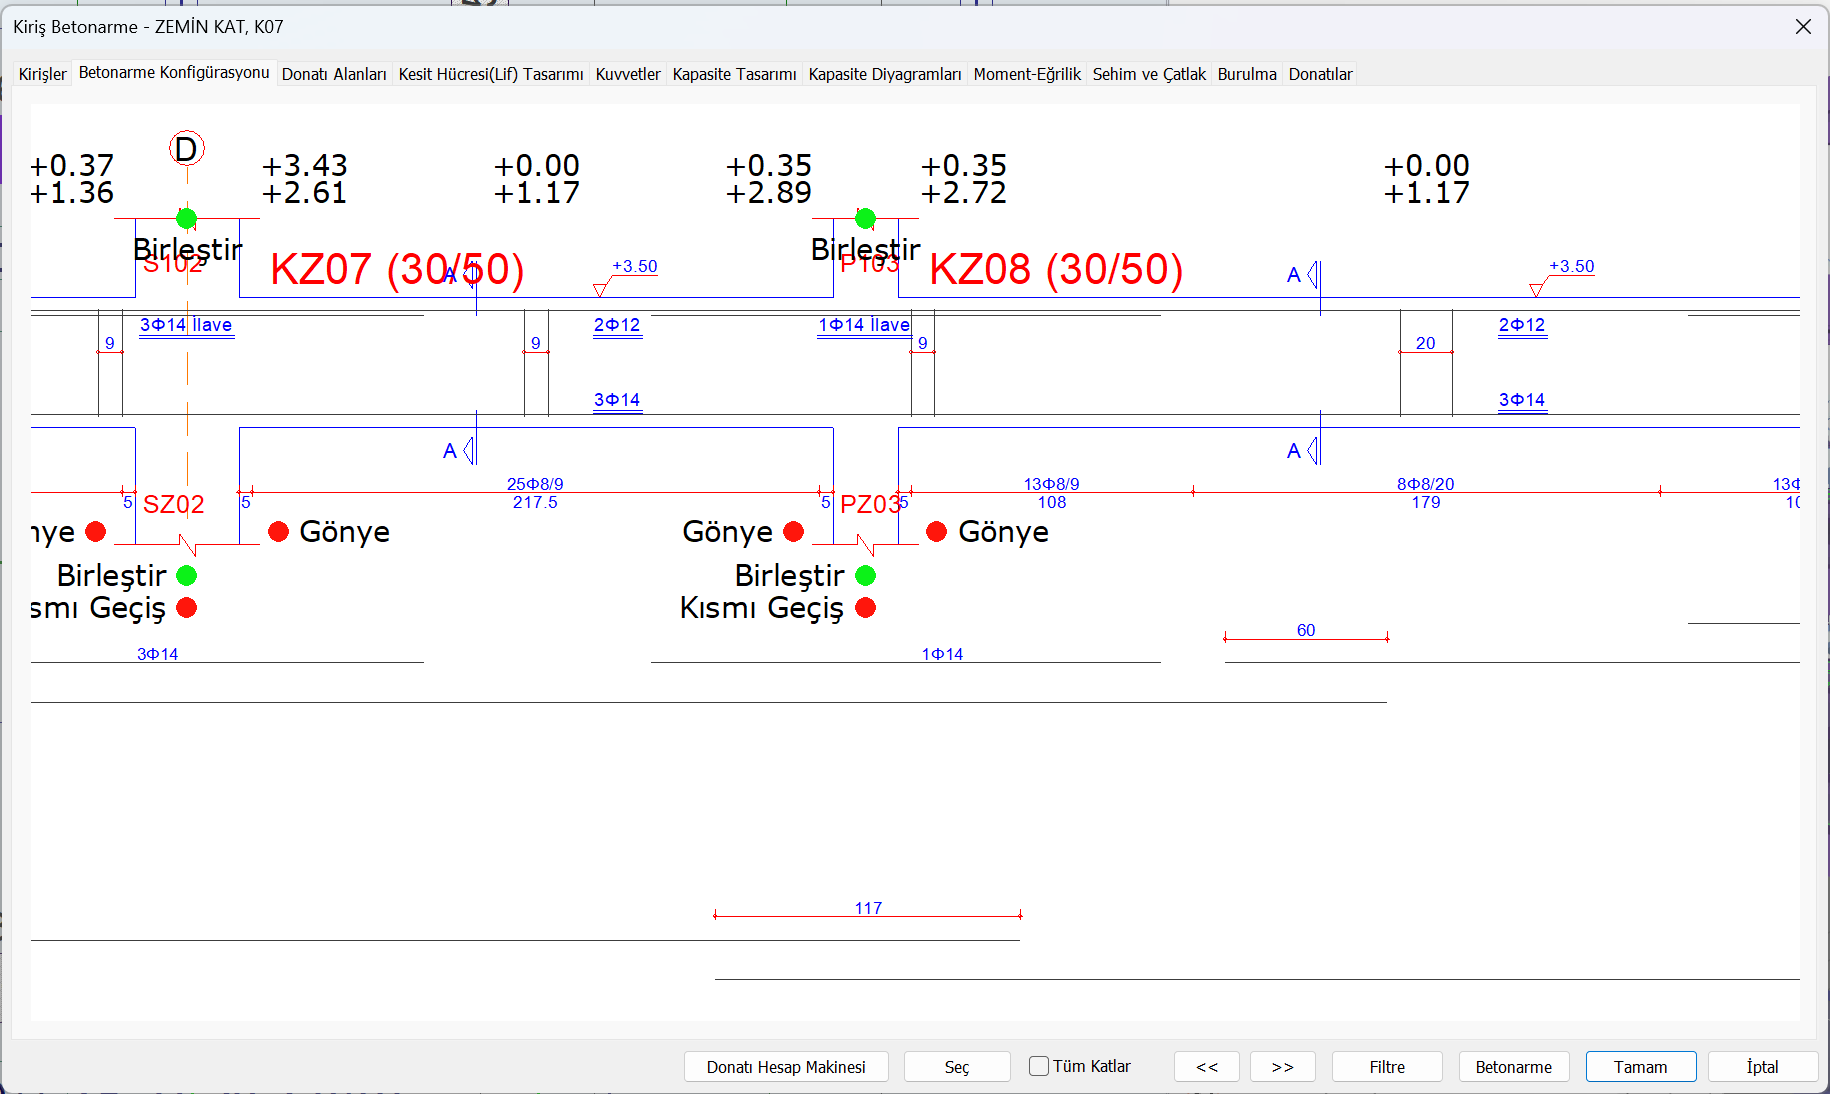
Task: Enable the Tüm Katlar checkbox
Action: 1039,1066
